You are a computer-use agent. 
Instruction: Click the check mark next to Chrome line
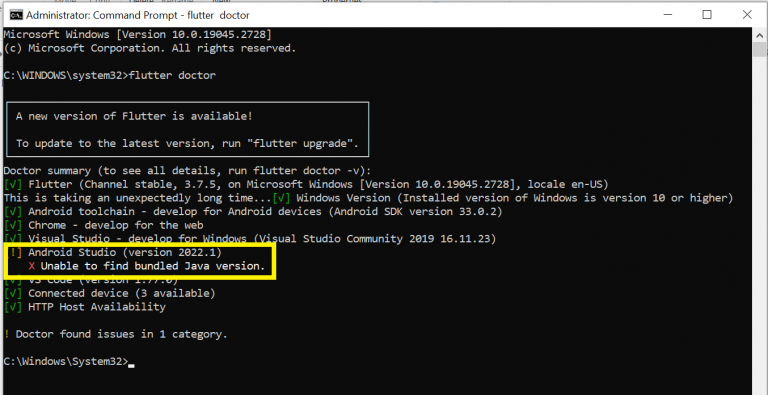13,225
